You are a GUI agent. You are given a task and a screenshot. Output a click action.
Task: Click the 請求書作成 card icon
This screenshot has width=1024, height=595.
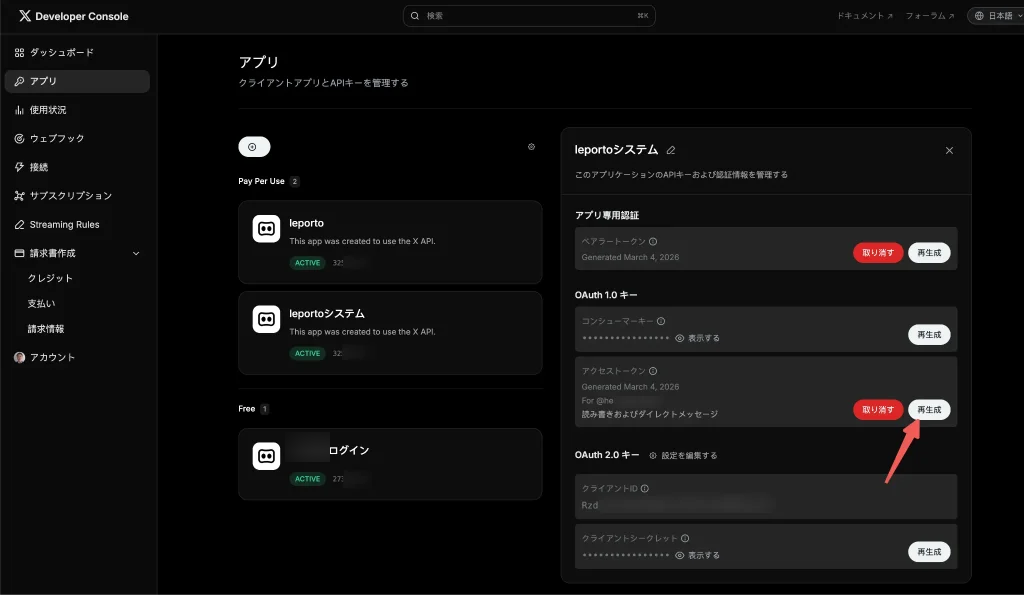[20, 253]
